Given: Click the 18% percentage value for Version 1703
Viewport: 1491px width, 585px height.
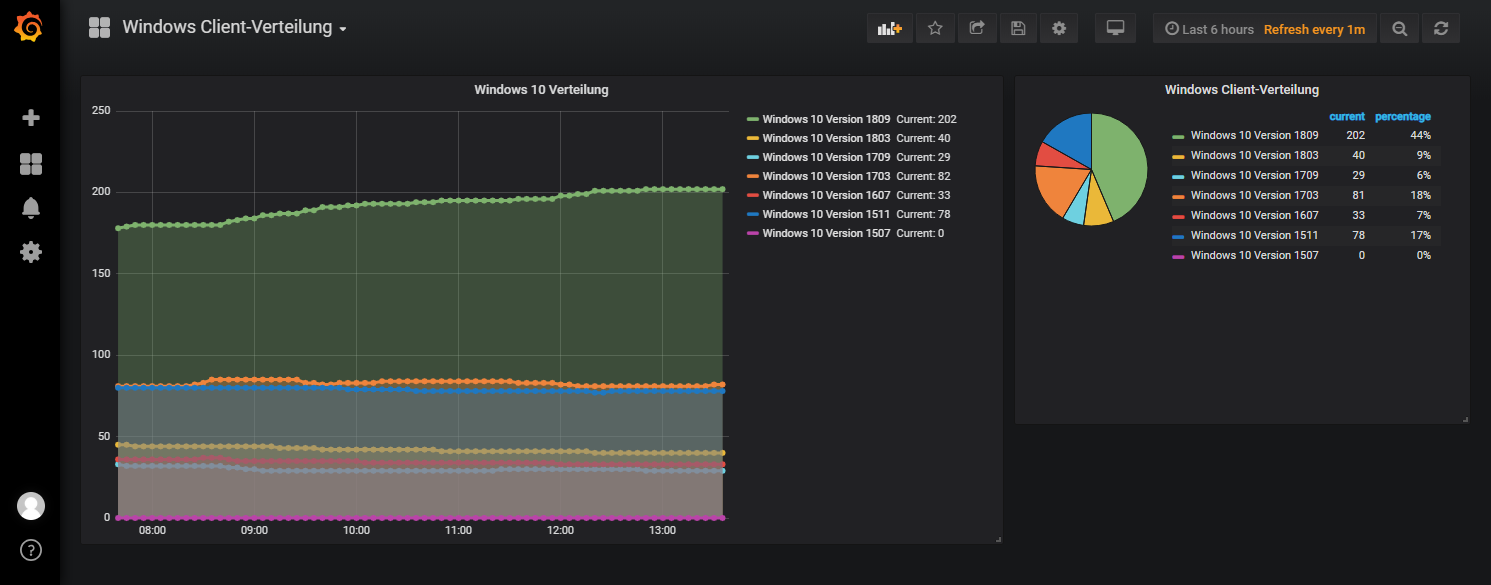Looking at the screenshot, I should pyautogui.click(x=1420, y=195).
